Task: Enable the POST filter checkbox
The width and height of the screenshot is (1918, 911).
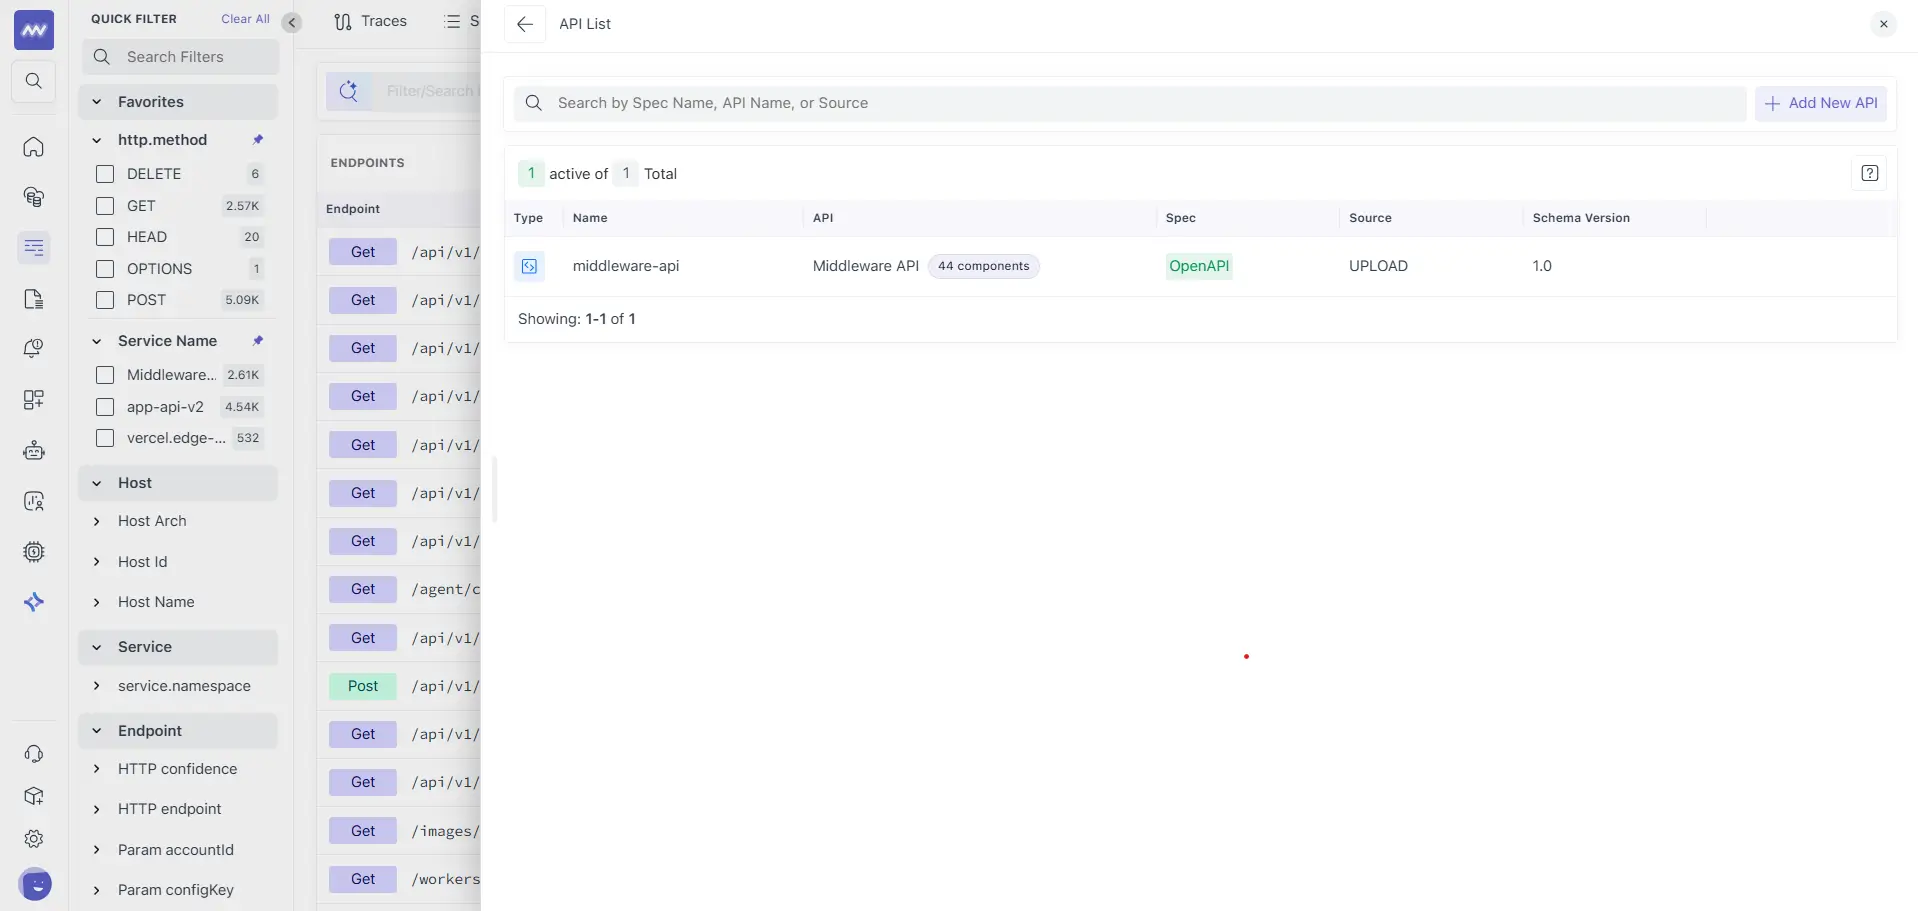Action: [104, 300]
